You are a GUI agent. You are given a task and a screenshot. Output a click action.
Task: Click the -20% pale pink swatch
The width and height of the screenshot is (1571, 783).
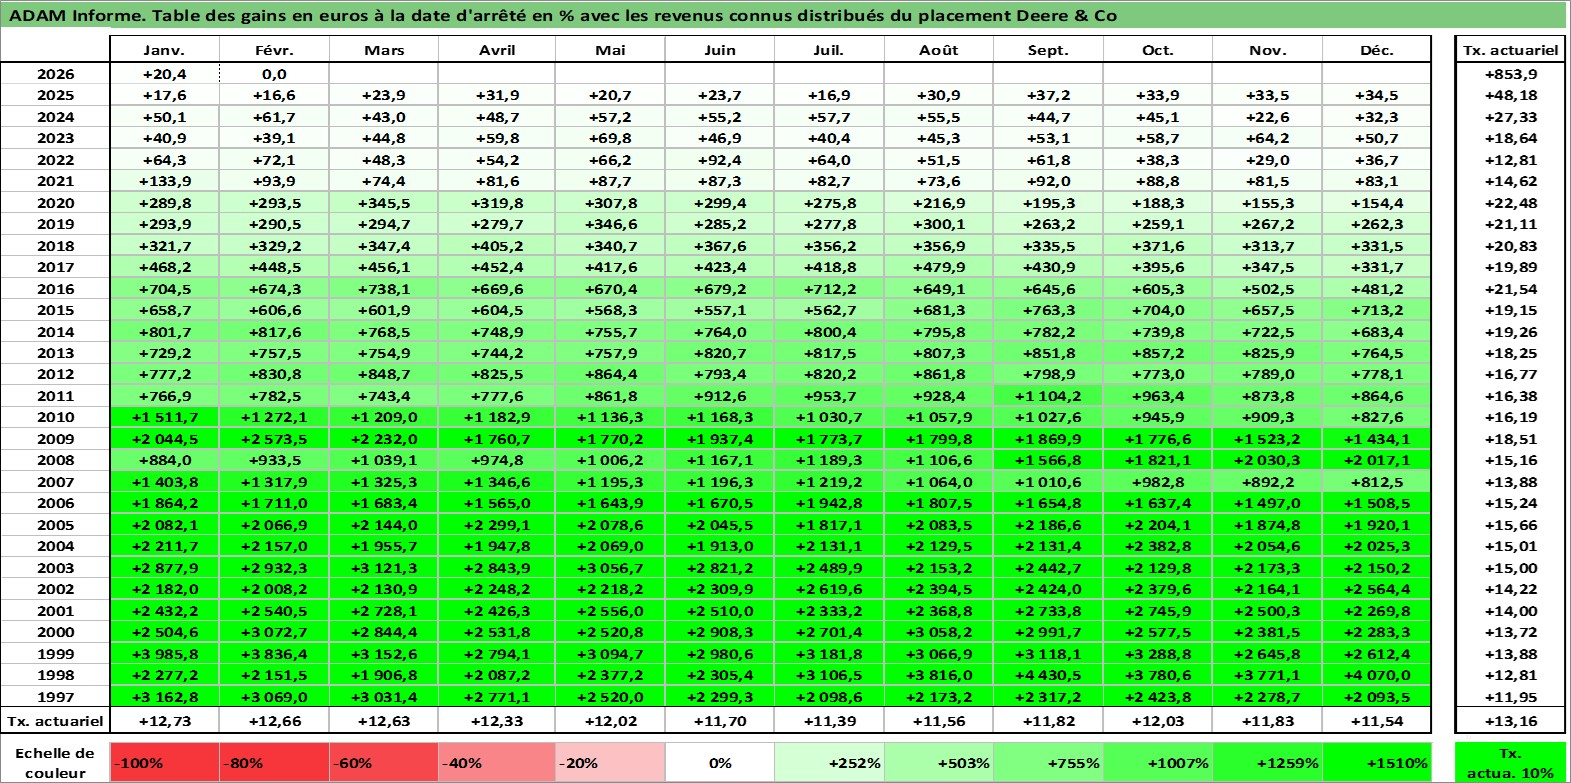click(x=610, y=762)
